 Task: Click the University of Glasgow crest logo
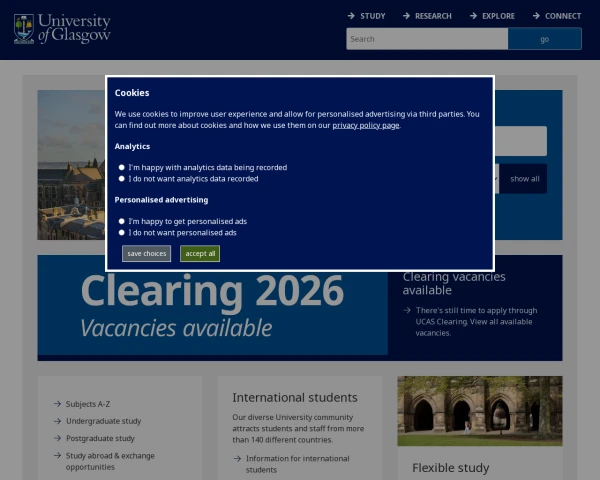tap(24, 29)
